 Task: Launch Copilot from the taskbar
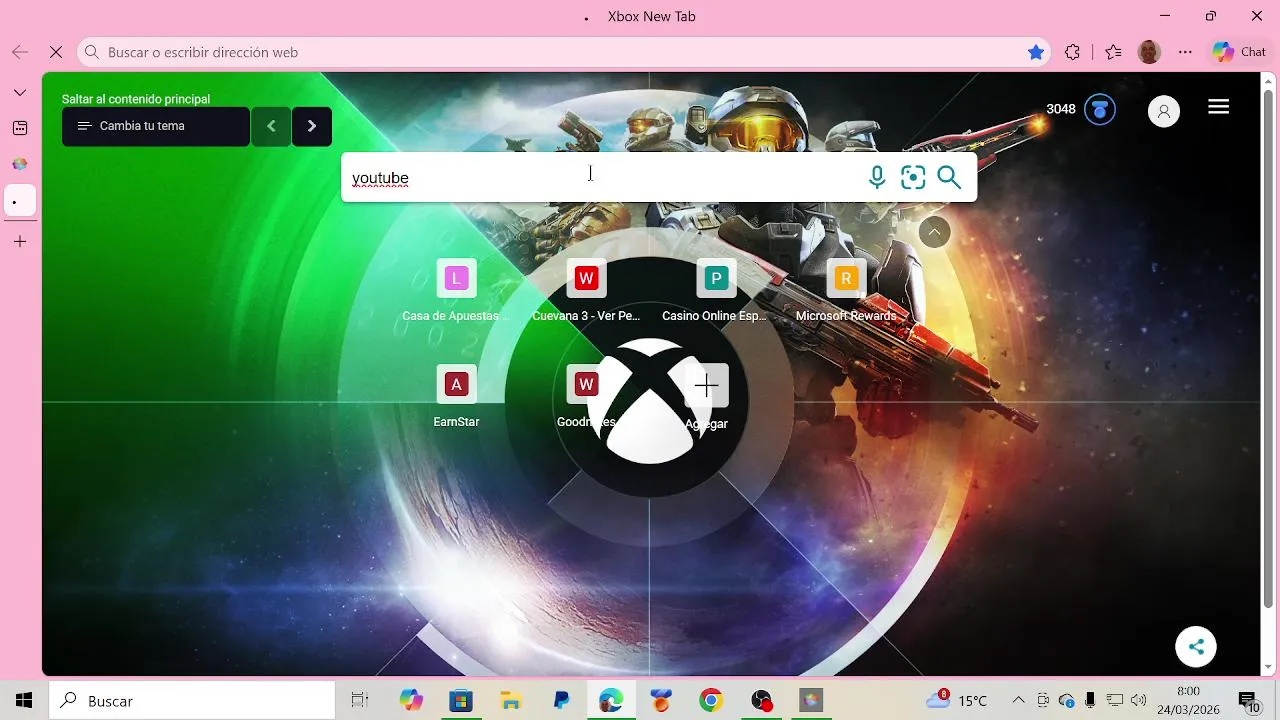click(x=411, y=701)
